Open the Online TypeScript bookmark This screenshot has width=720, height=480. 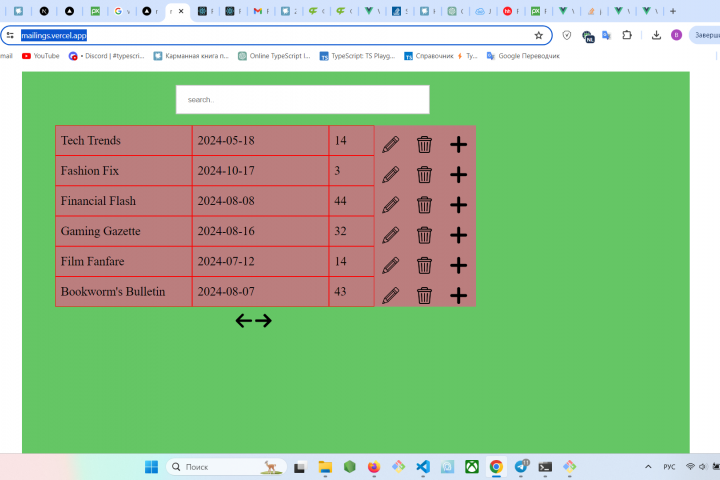tap(274, 56)
